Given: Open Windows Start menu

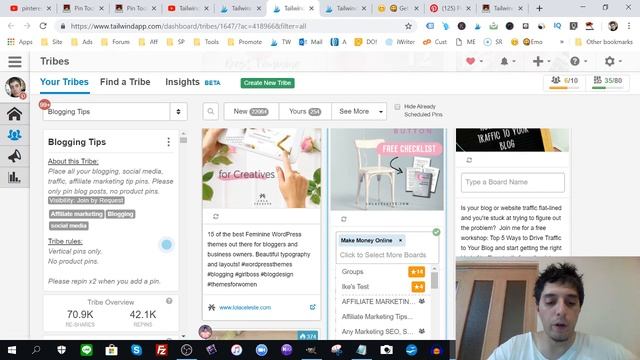Looking at the screenshot, I should coord(12,350).
